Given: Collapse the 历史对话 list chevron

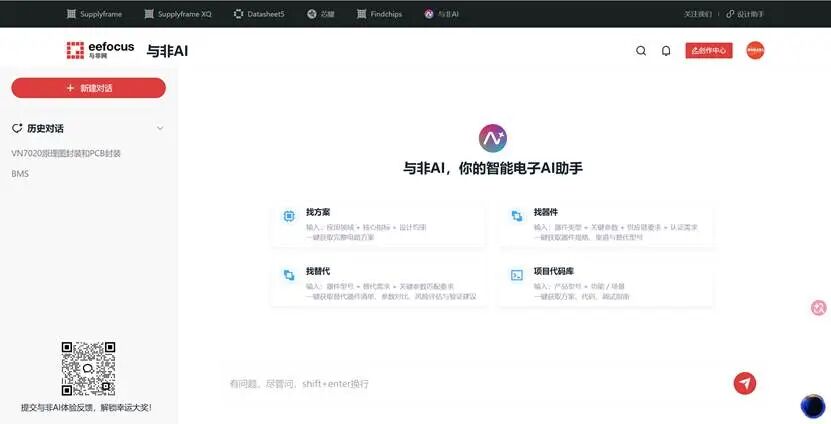Looking at the screenshot, I should [160, 128].
